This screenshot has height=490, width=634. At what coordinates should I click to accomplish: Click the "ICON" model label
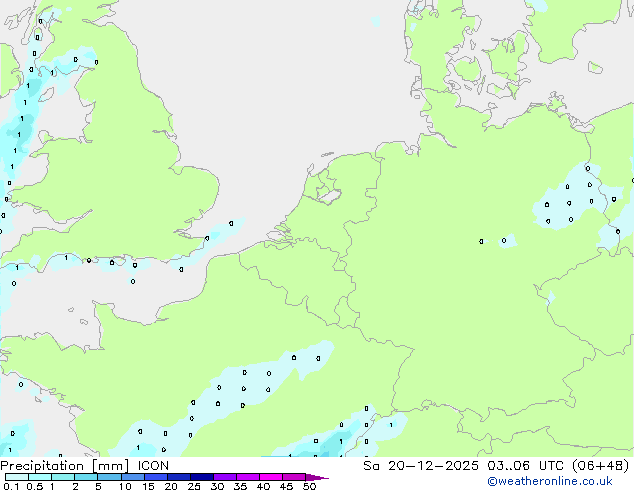pyautogui.click(x=153, y=466)
